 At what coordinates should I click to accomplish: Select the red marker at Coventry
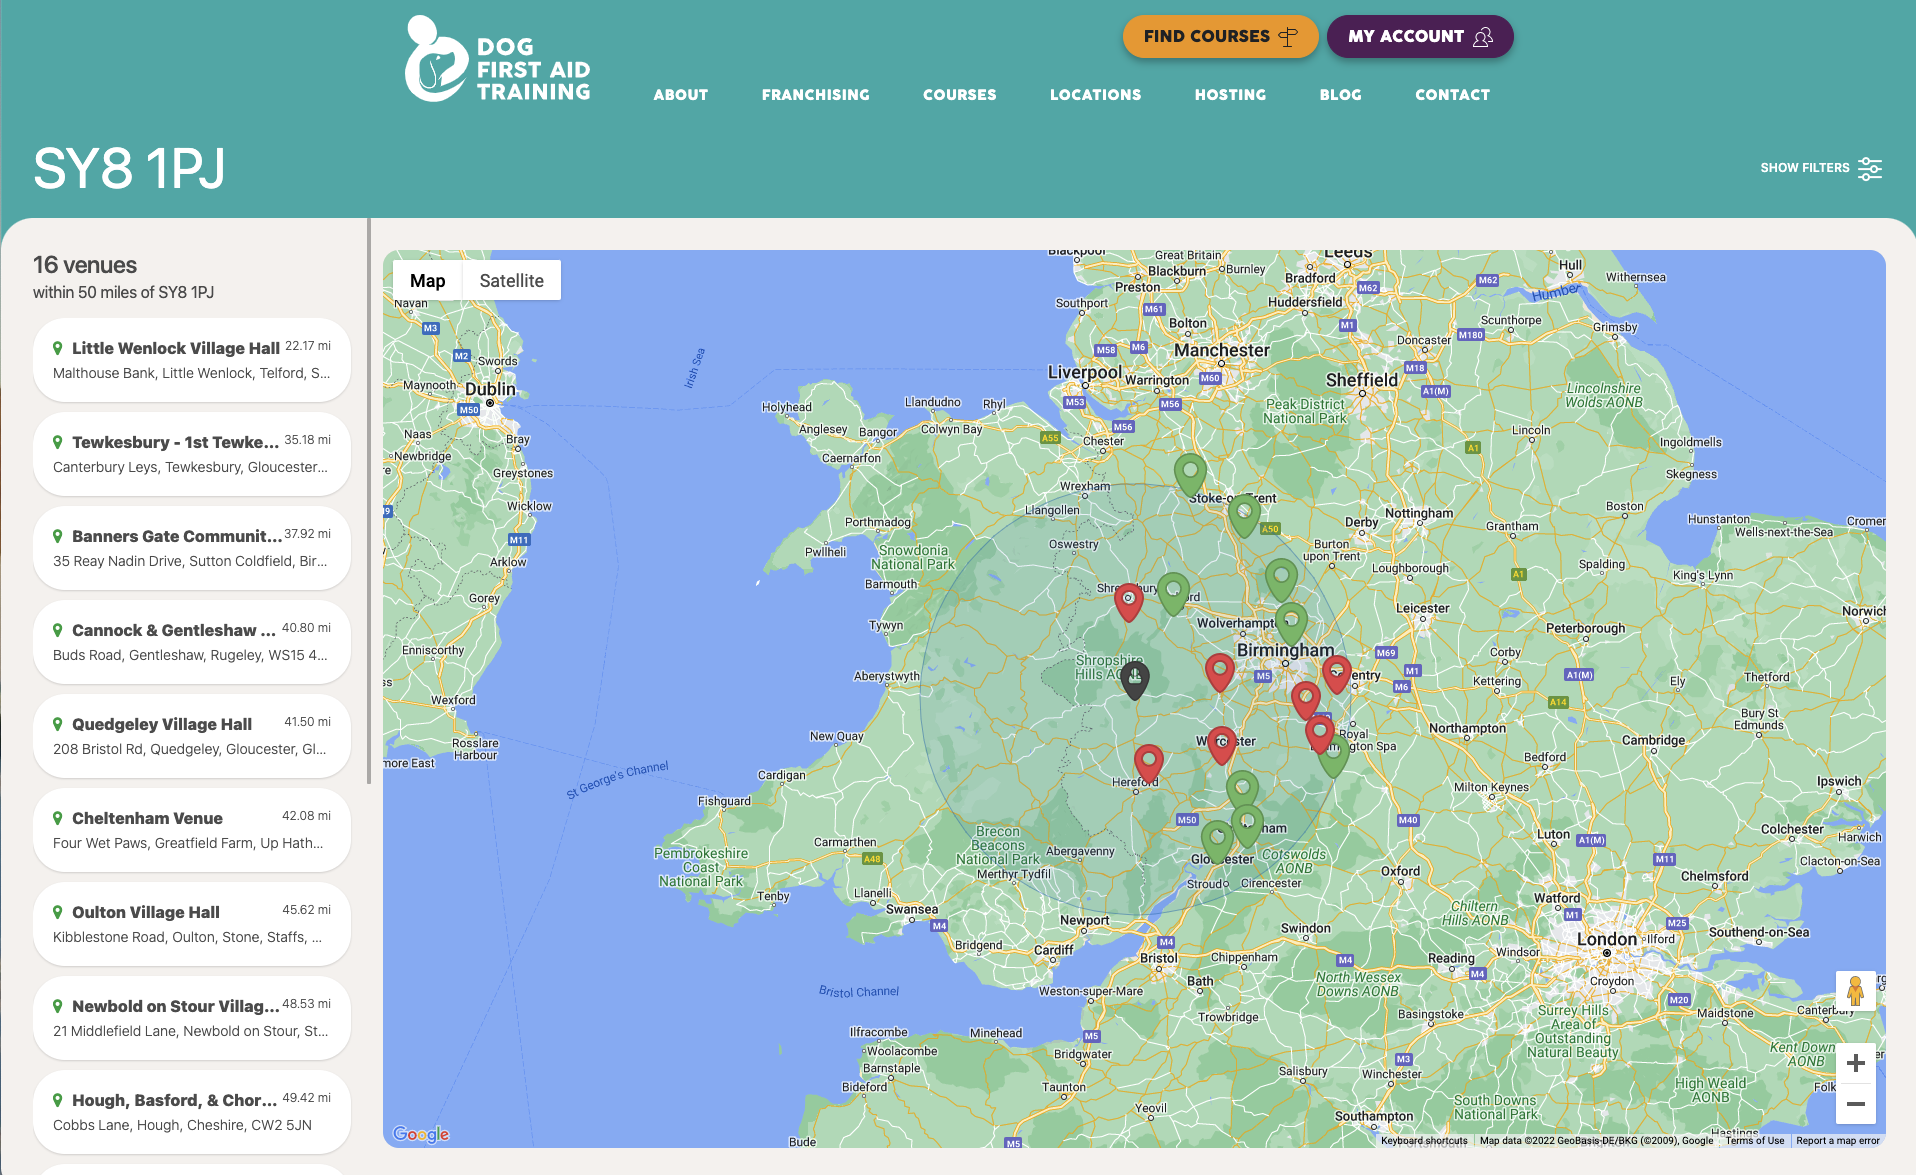pos(1336,674)
